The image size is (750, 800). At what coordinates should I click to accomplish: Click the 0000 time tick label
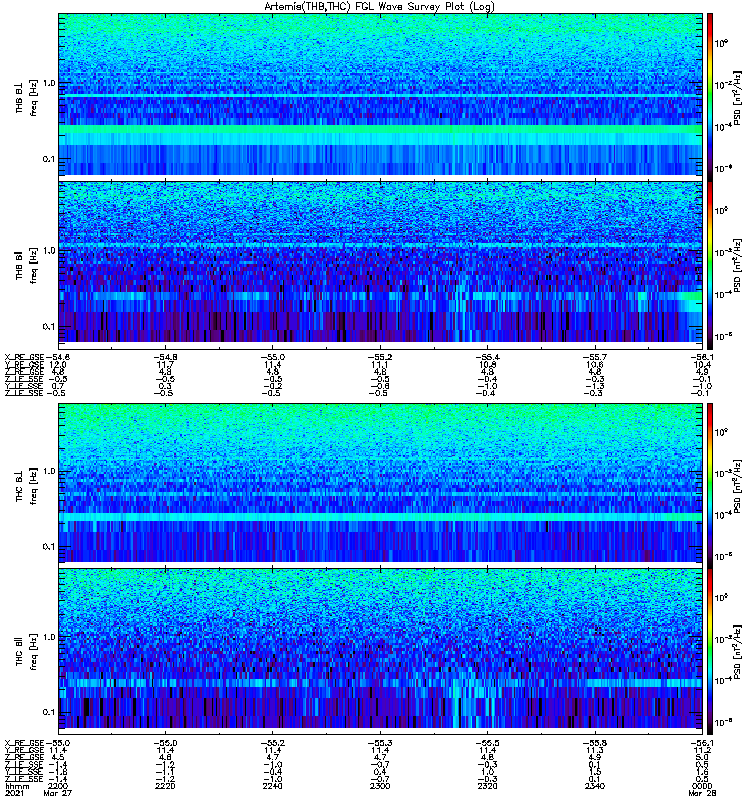(702, 786)
